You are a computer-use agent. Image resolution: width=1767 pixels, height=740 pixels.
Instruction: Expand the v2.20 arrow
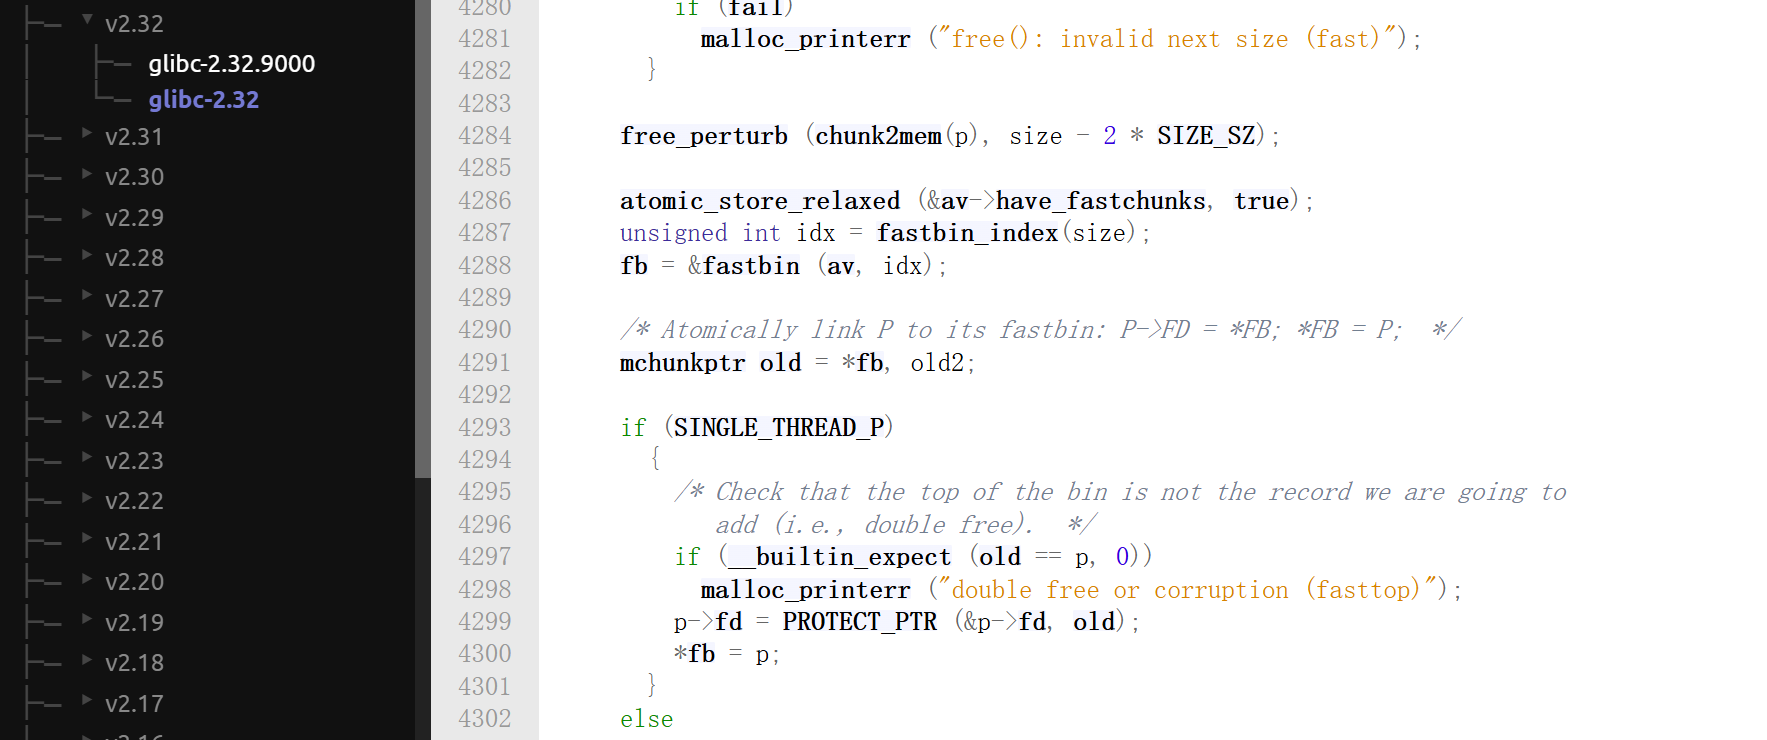click(87, 579)
